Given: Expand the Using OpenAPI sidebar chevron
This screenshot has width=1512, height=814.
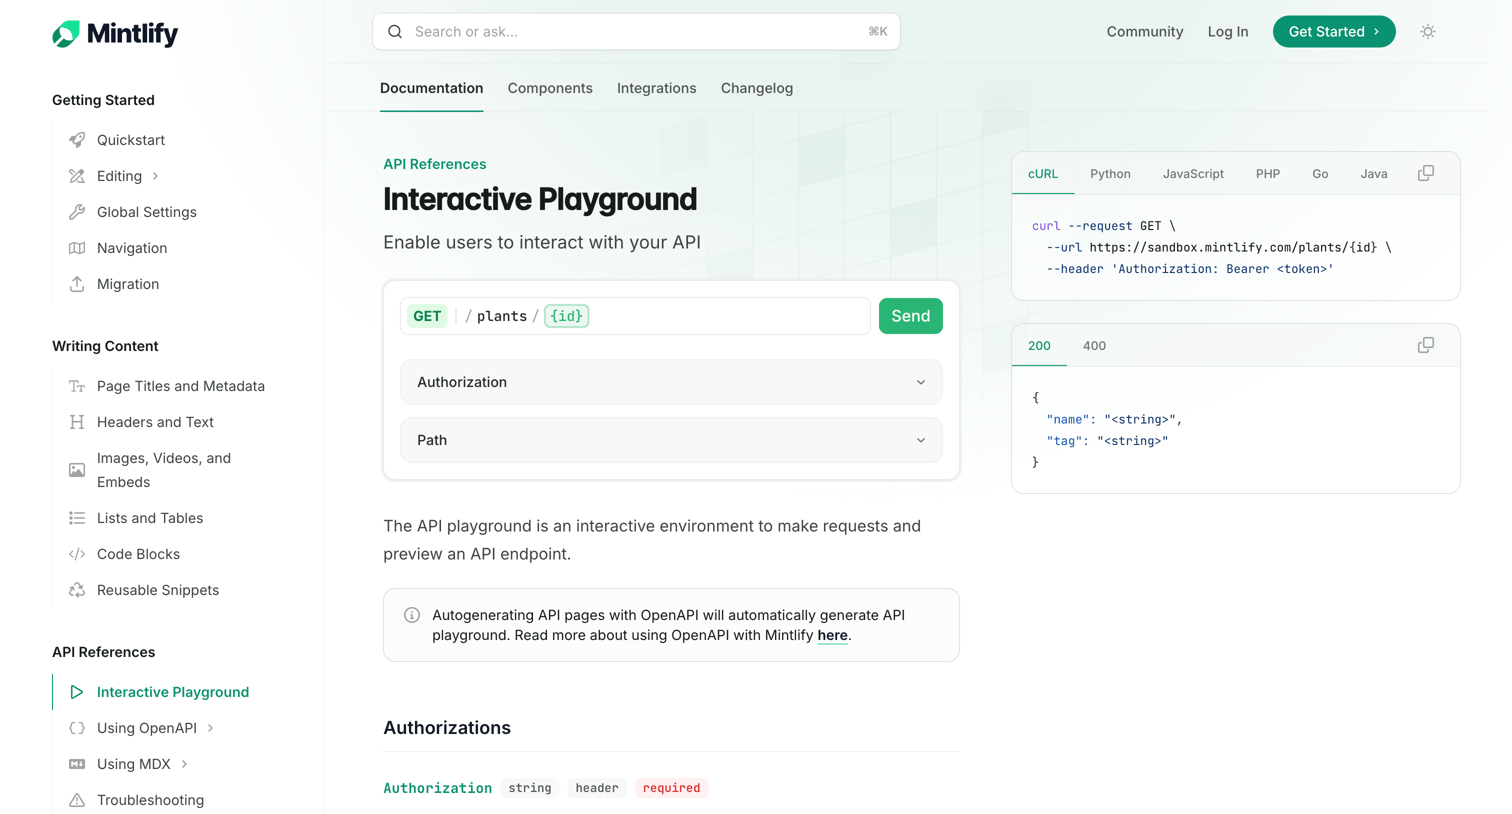Looking at the screenshot, I should [210, 728].
